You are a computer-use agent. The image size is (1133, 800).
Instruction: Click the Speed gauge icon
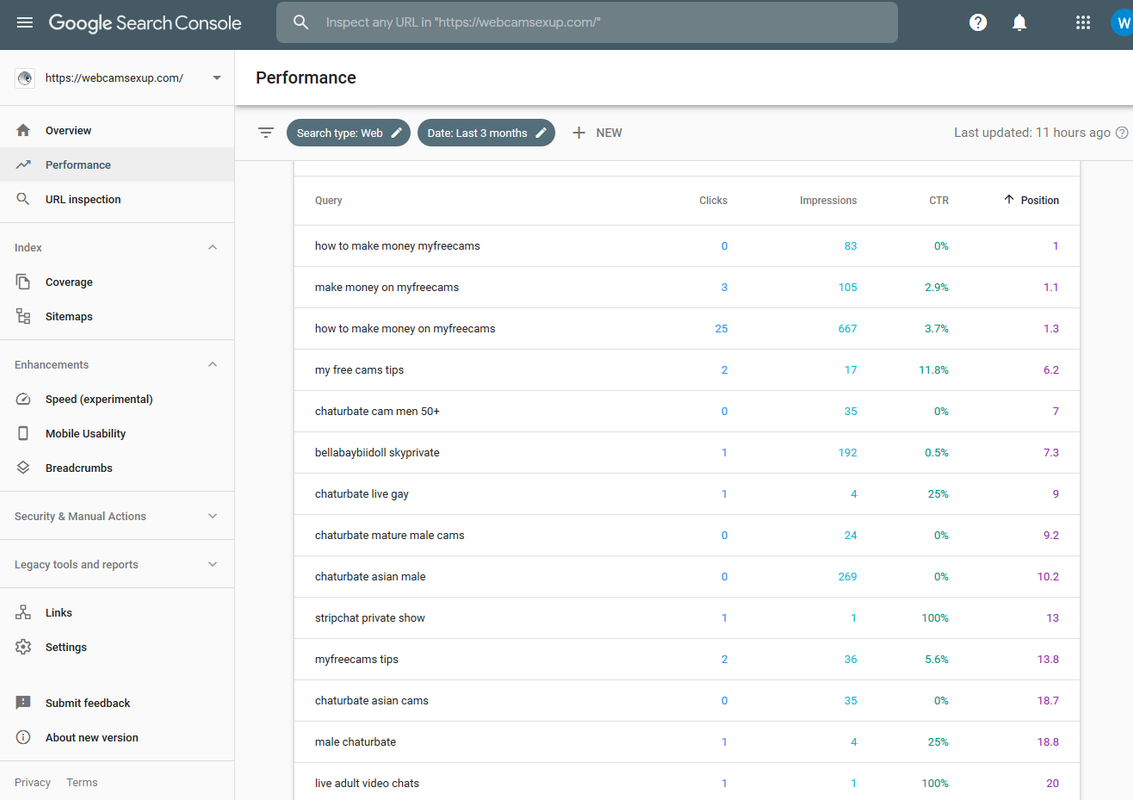pyautogui.click(x=23, y=399)
